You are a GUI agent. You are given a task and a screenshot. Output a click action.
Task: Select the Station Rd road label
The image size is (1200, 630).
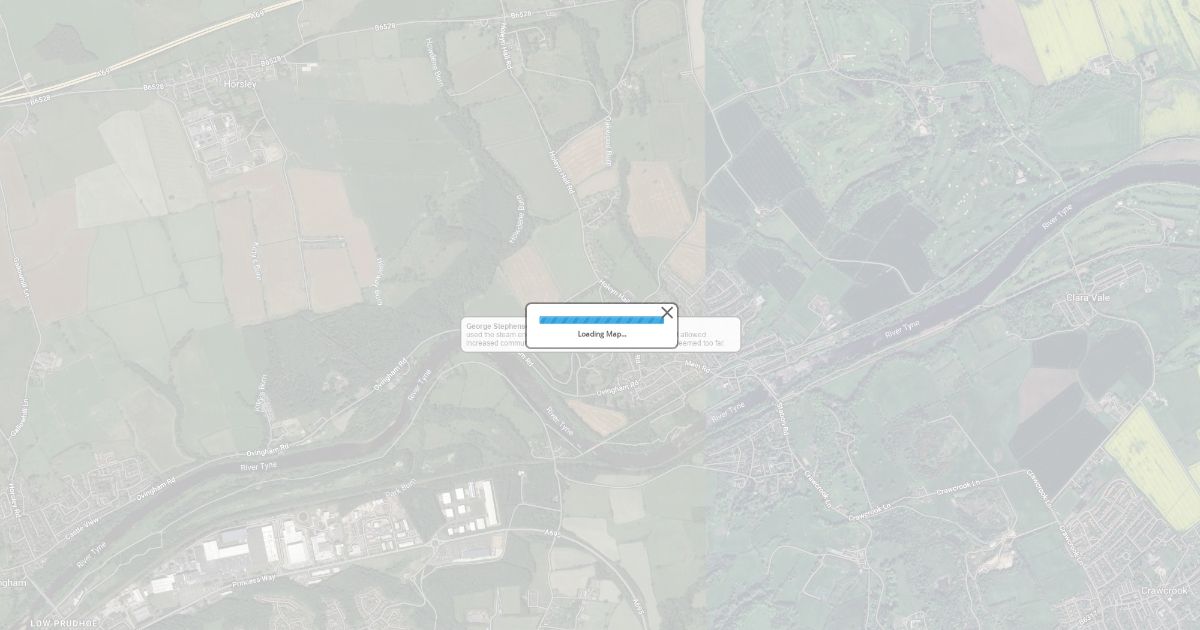click(x=783, y=418)
